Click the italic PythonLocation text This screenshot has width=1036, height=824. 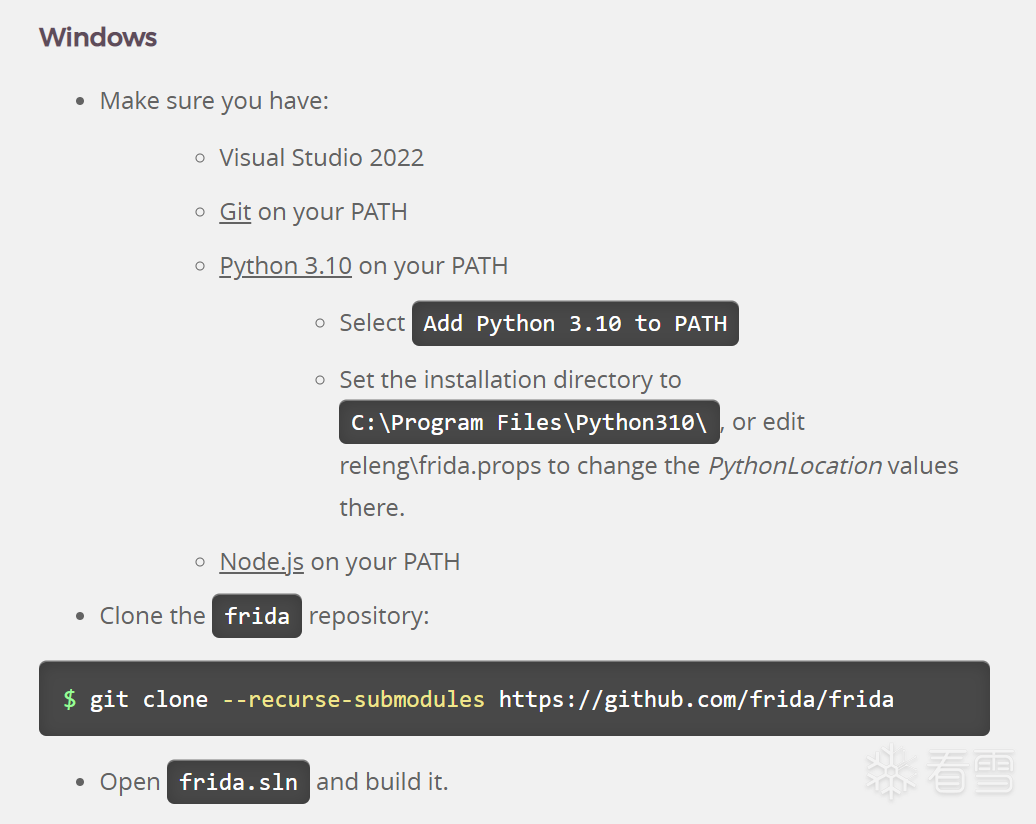point(795,466)
